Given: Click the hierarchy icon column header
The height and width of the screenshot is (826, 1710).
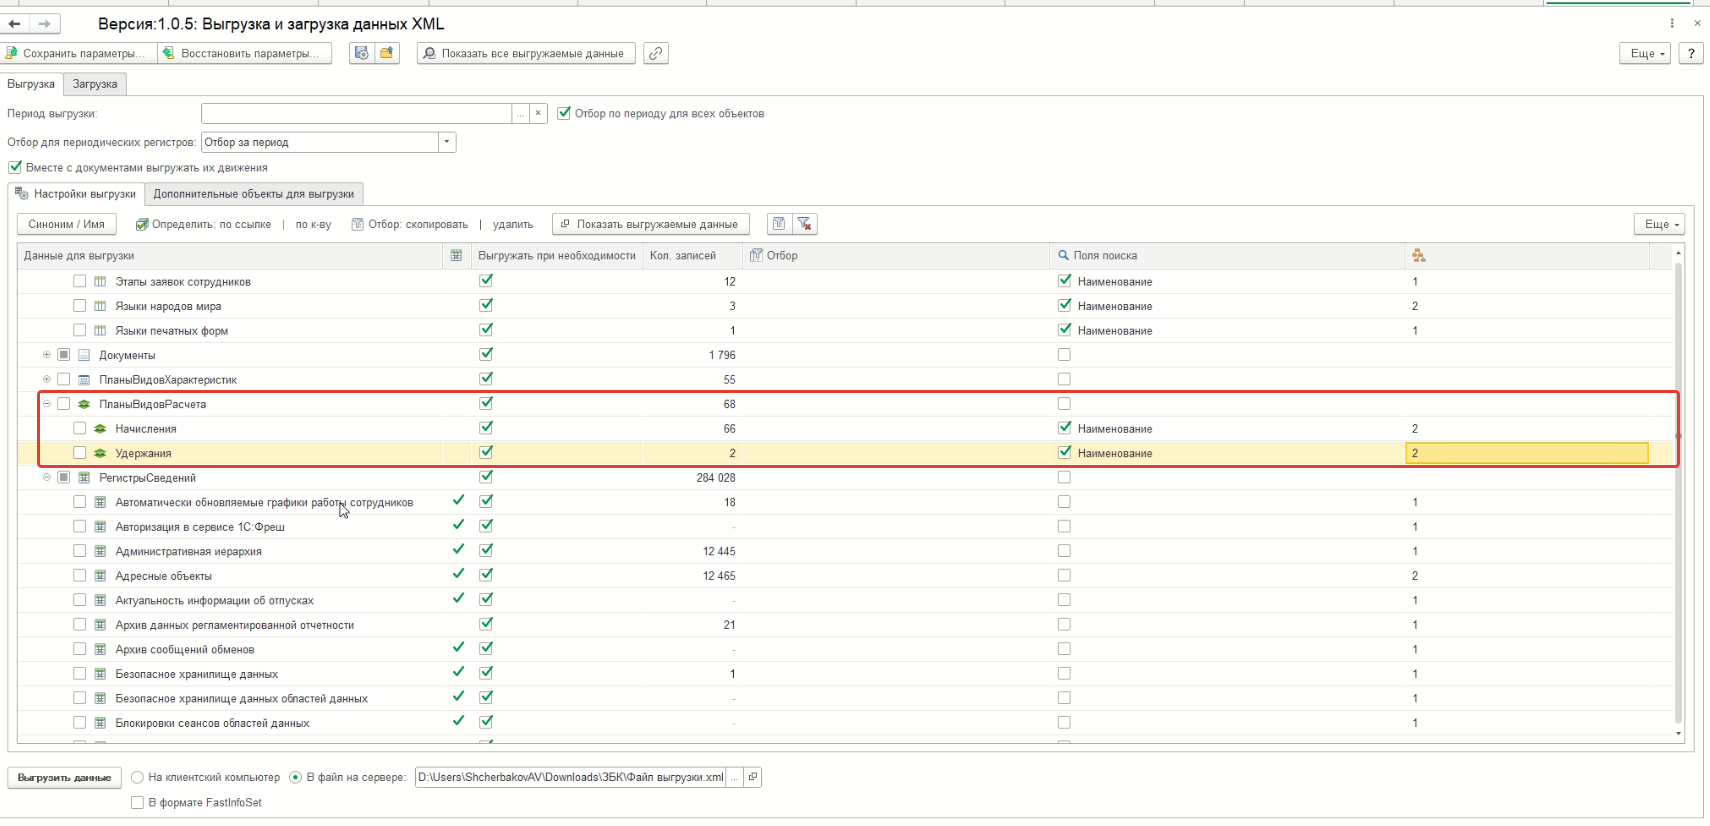Looking at the screenshot, I should 1418,256.
